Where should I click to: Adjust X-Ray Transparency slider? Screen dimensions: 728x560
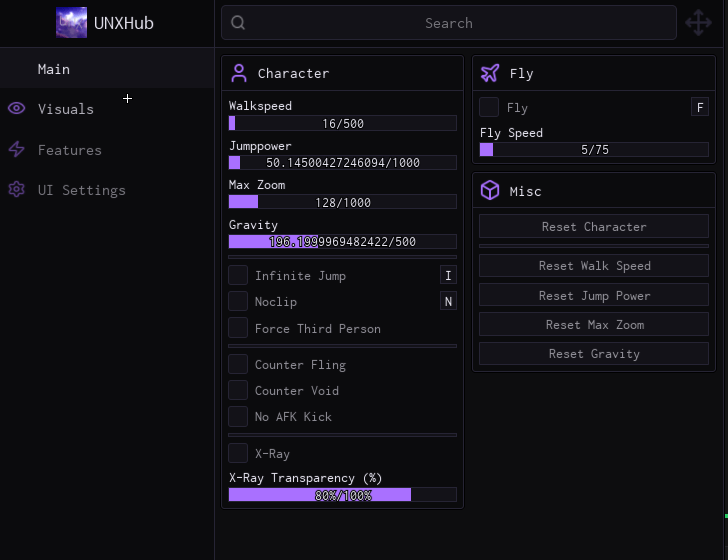[x=343, y=495]
